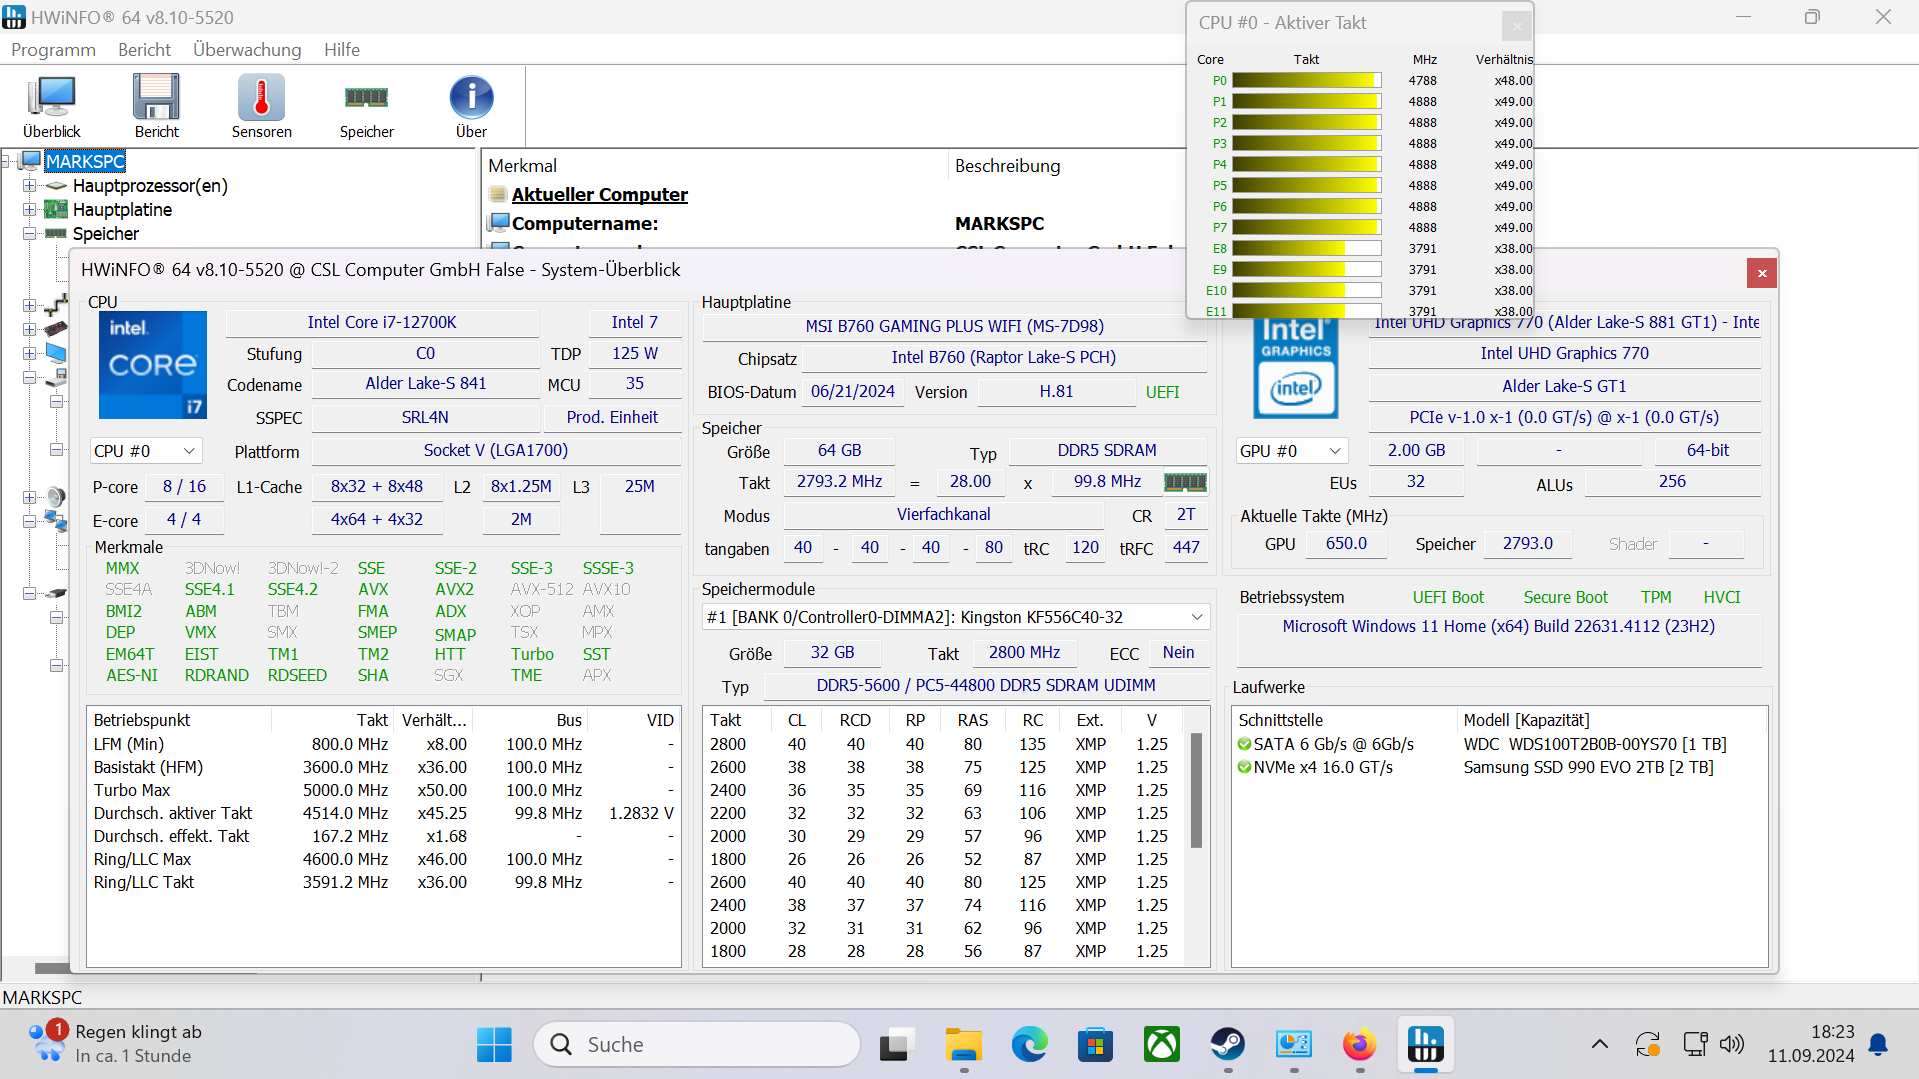Click the Hauptplatine tree icon
This screenshot has width=1919, height=1079.
point(57,210)
